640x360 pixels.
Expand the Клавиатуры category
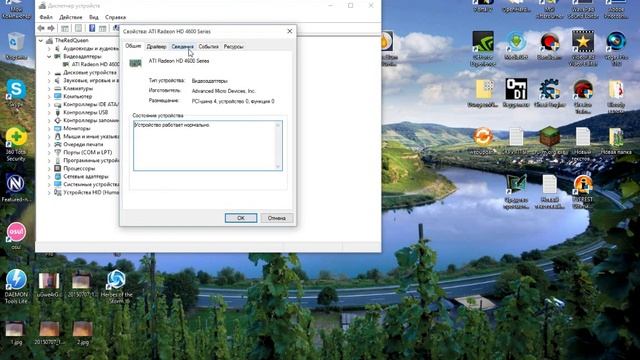coord(49,89)
